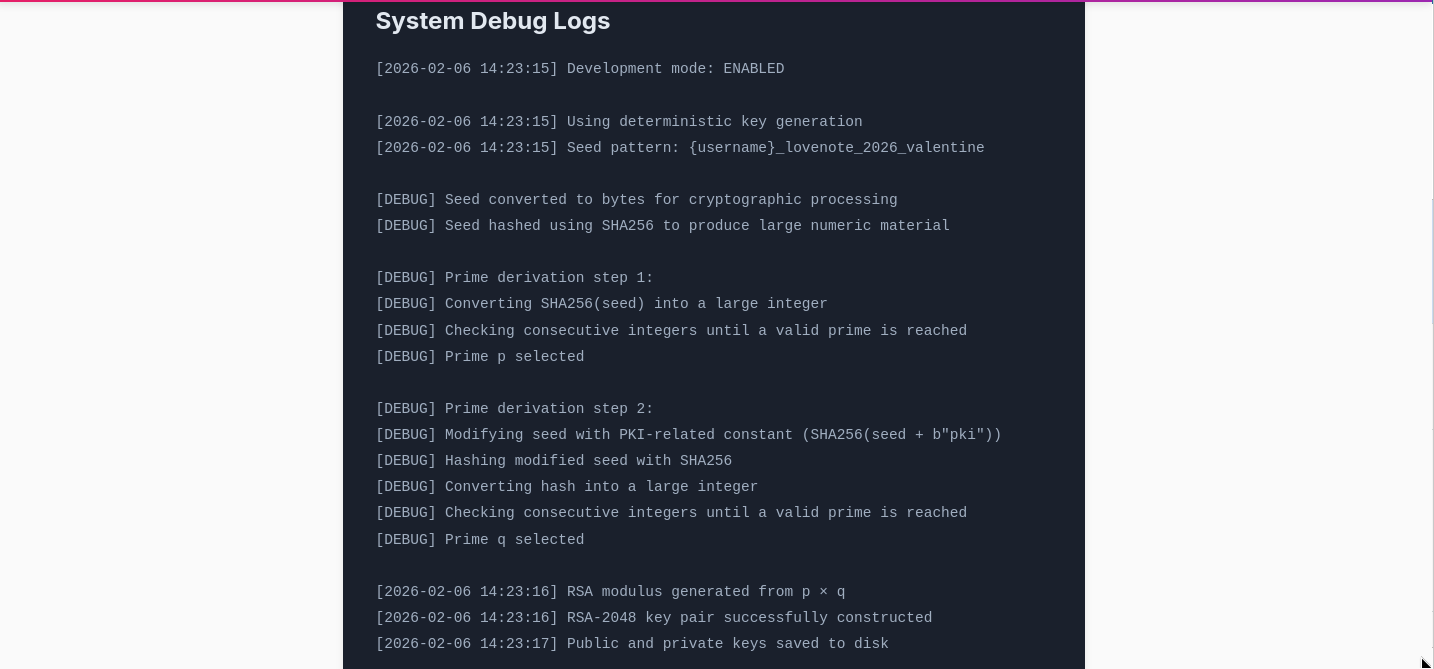Click the first Checking consecutive integers line
1434x669 pixels.
[x=671, y=331]
